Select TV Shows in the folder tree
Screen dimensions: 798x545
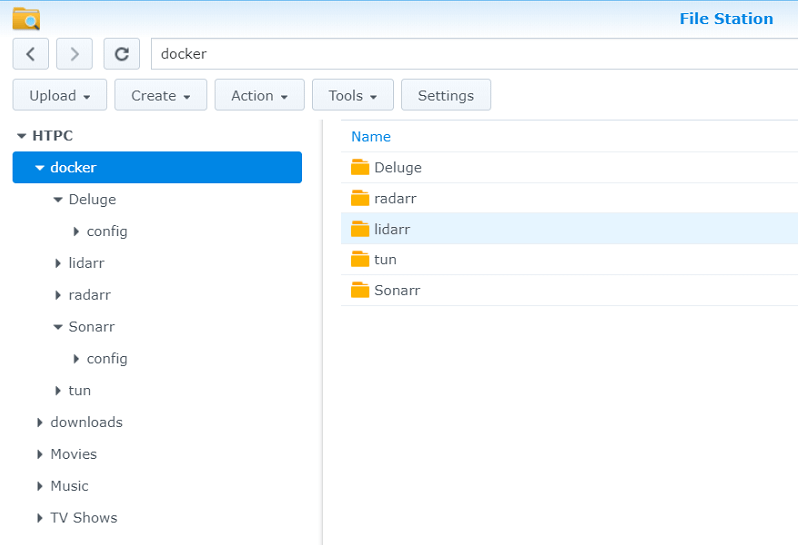[84, 518]
